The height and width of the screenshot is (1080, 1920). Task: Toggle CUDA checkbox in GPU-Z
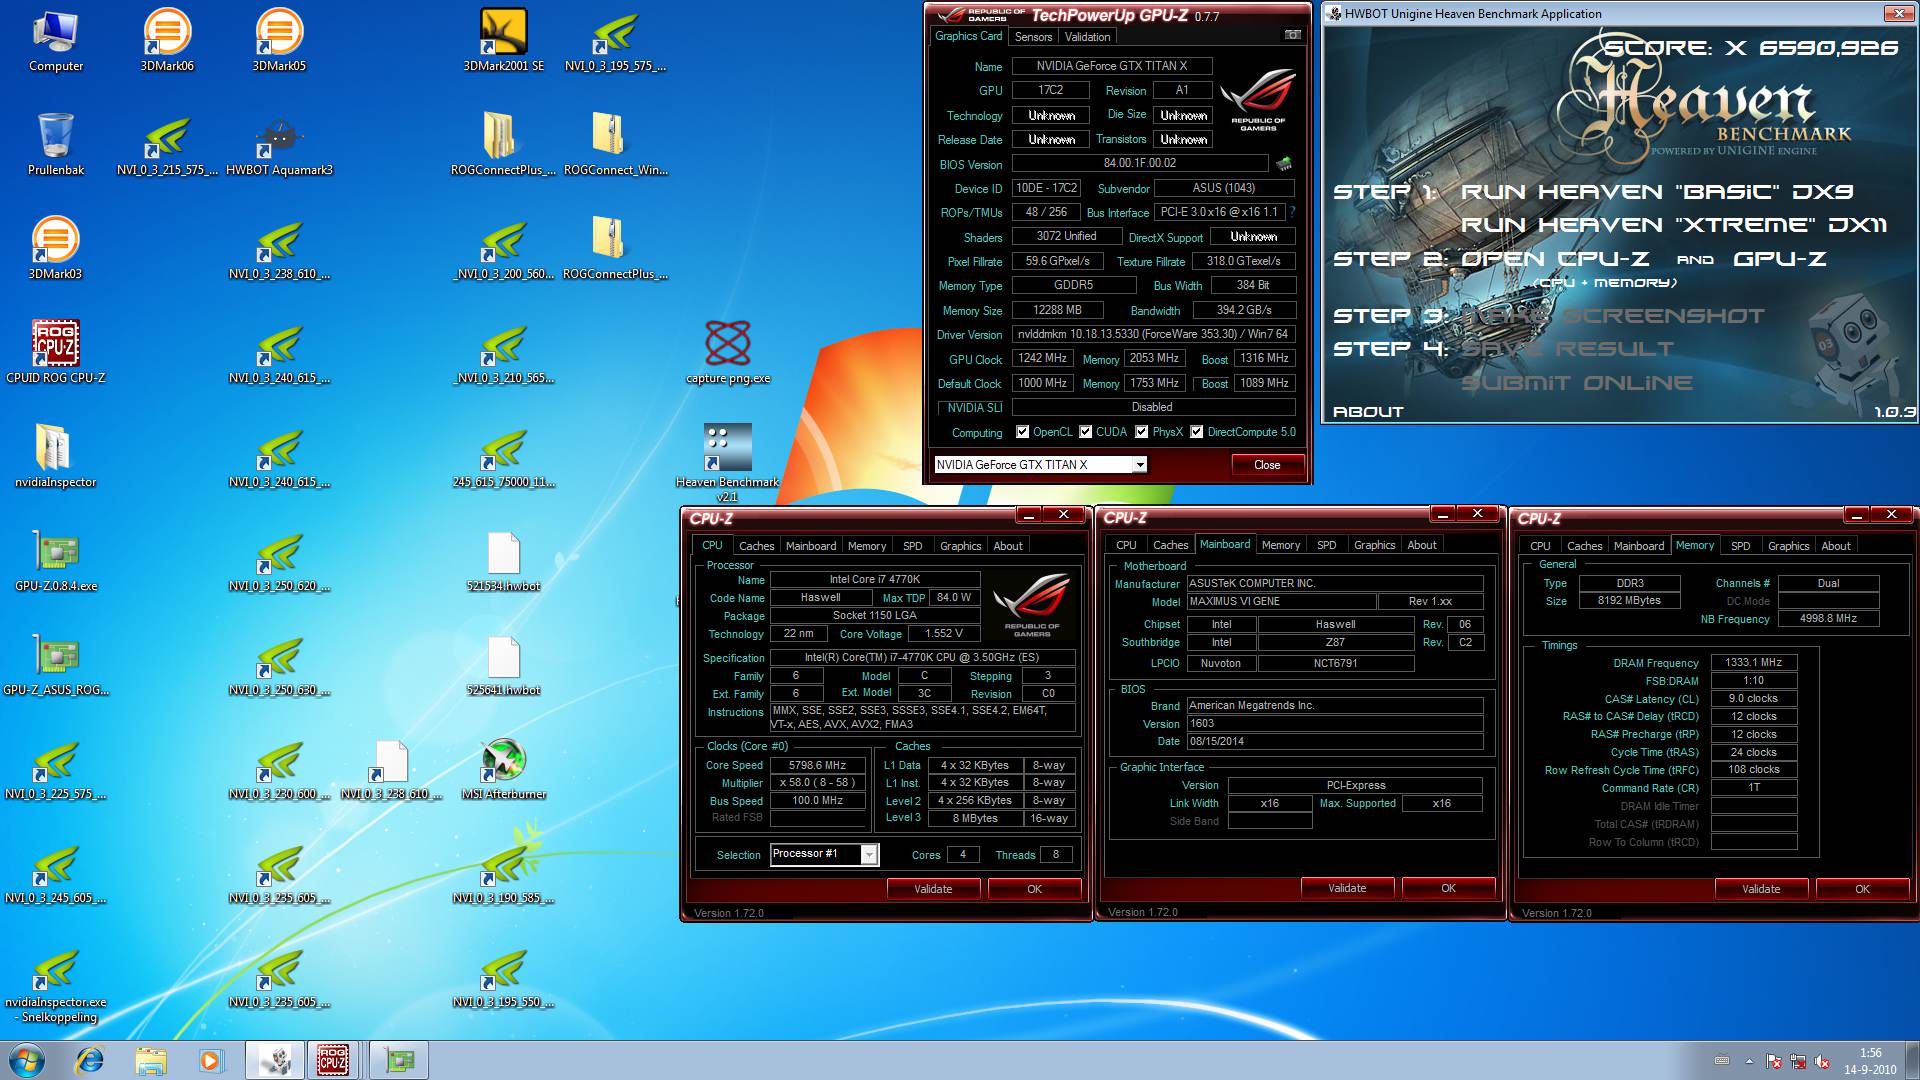tap(1085, 432)
